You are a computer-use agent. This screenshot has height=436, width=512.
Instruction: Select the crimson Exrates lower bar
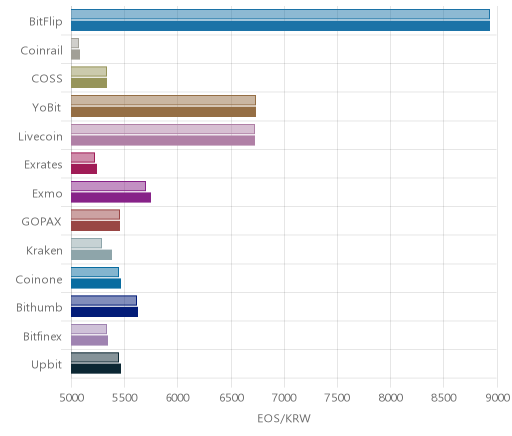[x=84, y=169]
